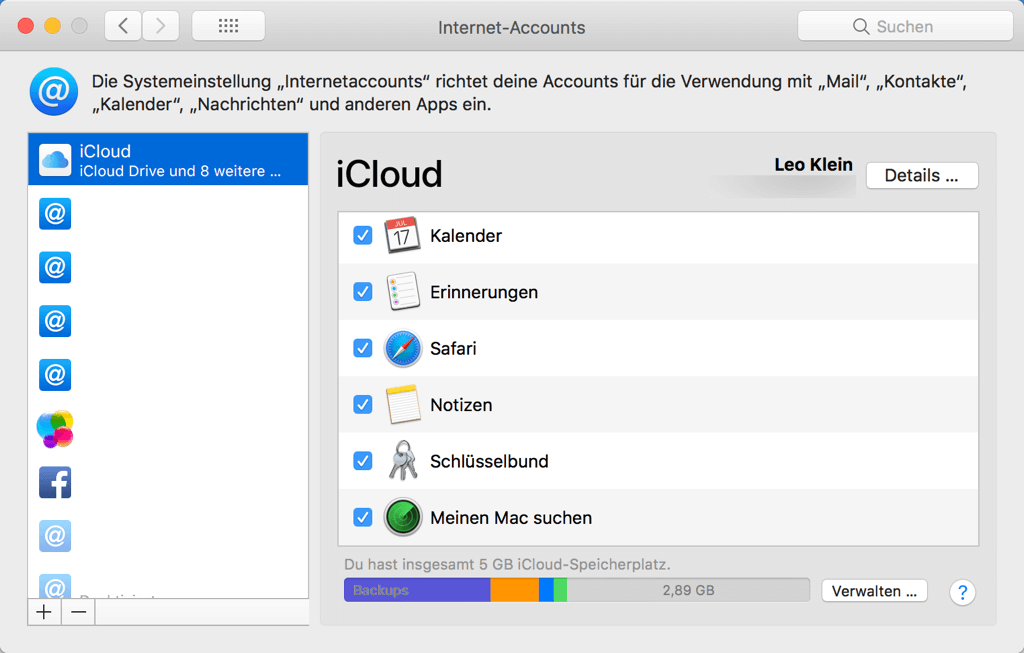Click the Notizen notepad icon
This screenshot has height=653, width=1024.
(402, 405)
